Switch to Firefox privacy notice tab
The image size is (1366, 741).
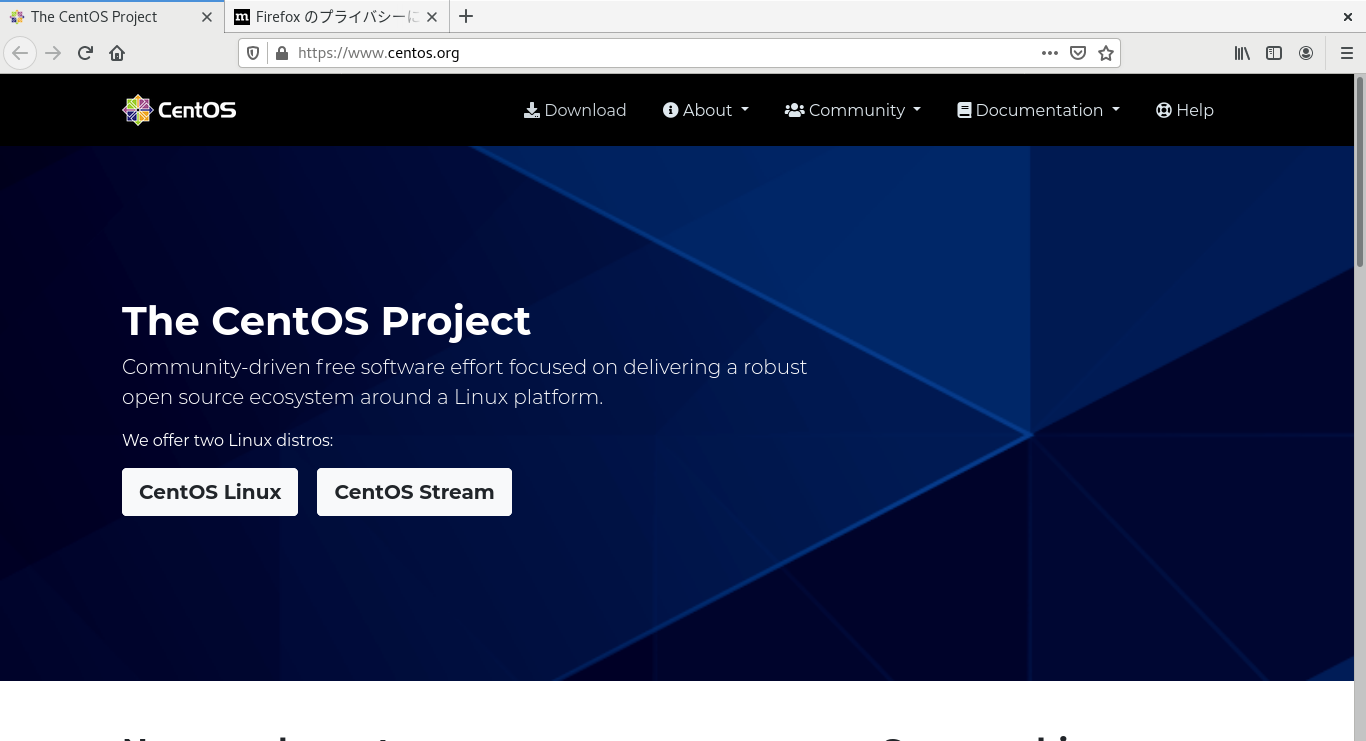336,17
